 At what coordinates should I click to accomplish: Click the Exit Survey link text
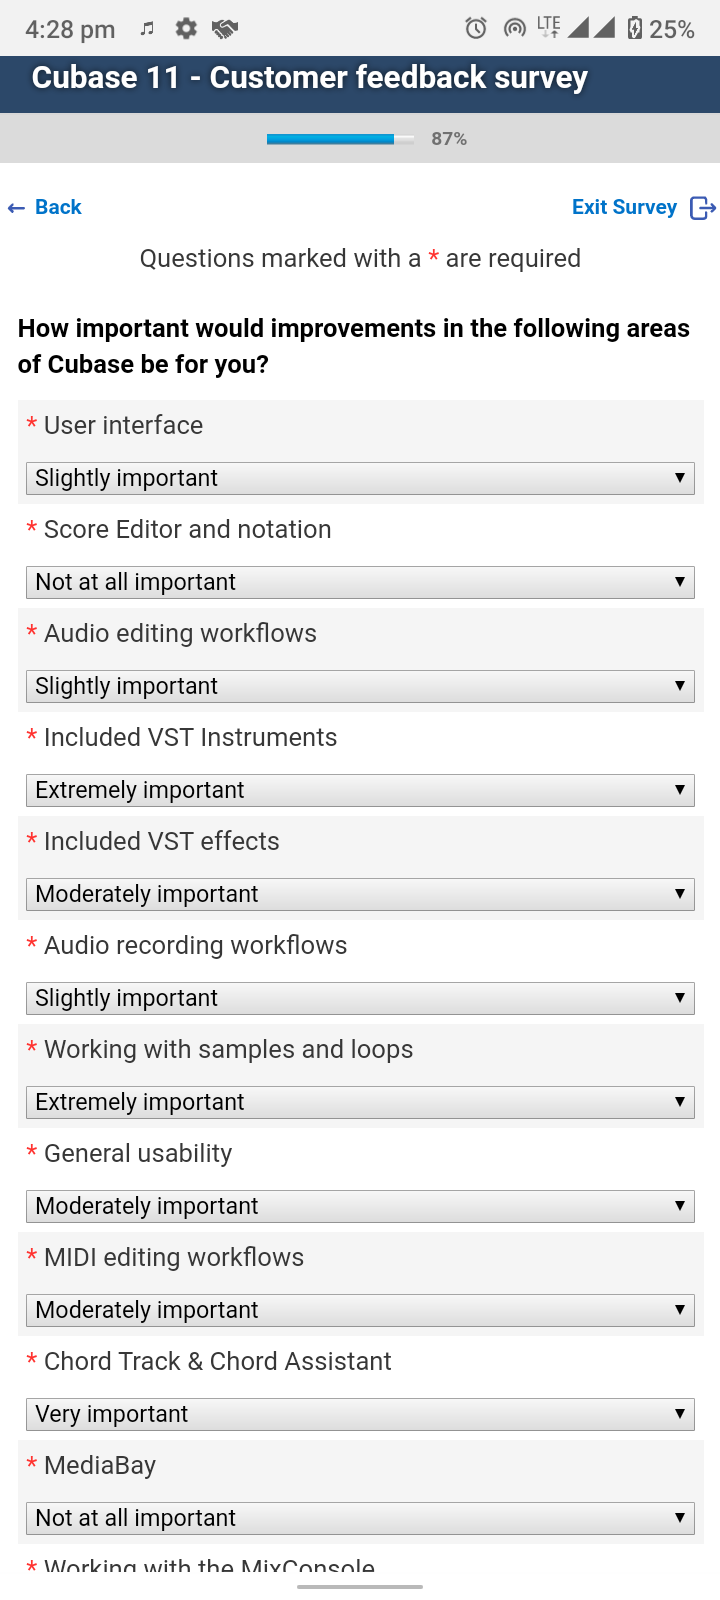click(624, 207)
